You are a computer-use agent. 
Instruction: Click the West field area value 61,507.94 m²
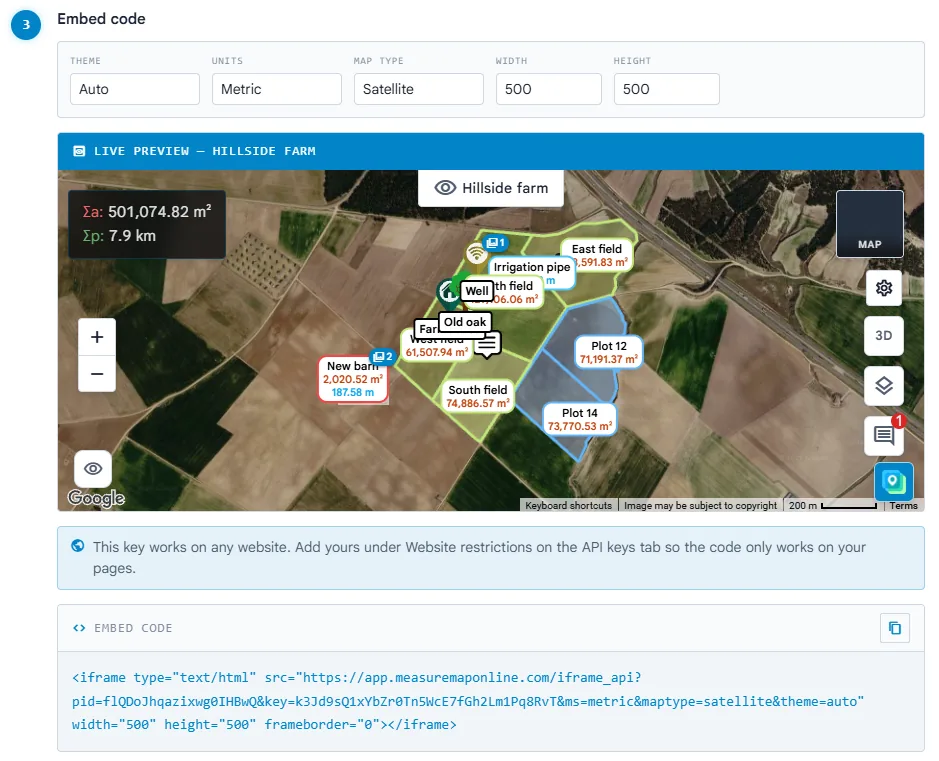tap(437, 352)
